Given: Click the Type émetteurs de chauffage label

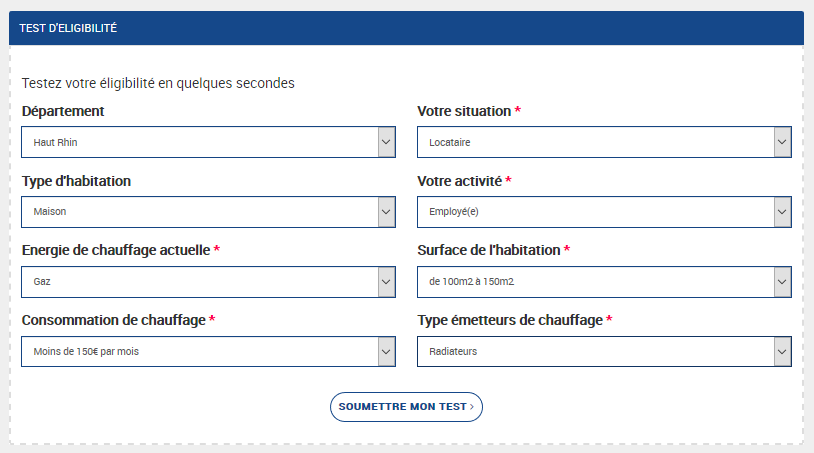Looking at the screenshot, I should (509, 320).
